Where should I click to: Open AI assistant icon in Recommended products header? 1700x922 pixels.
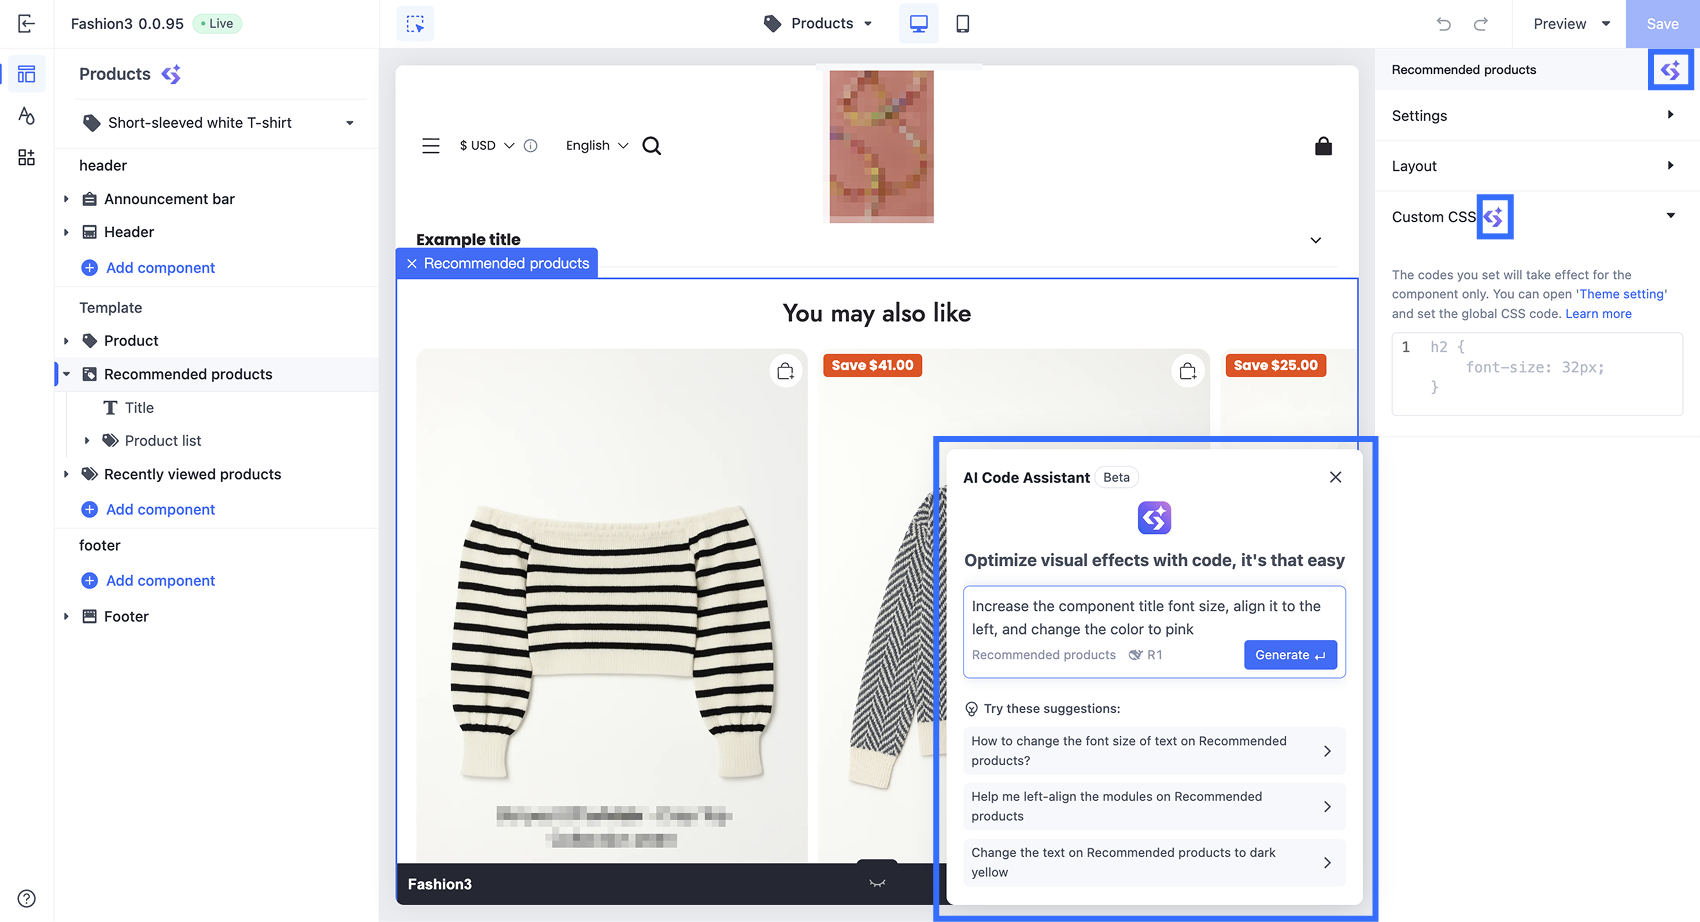[1670, 70]
